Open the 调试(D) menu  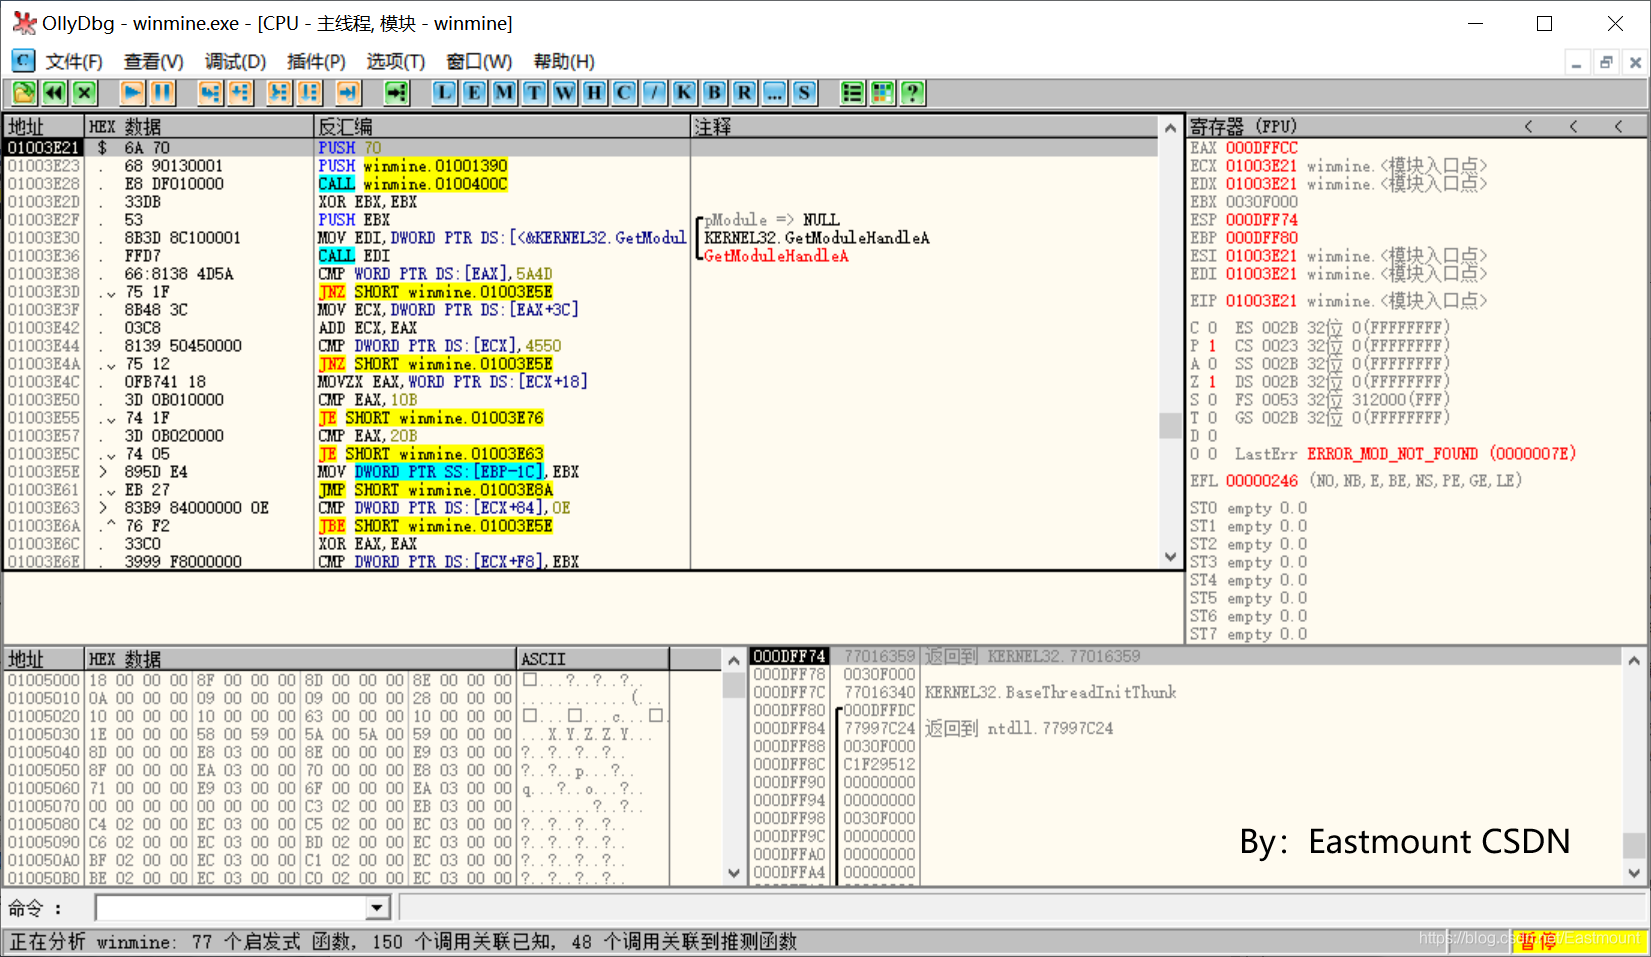[235, 62]
